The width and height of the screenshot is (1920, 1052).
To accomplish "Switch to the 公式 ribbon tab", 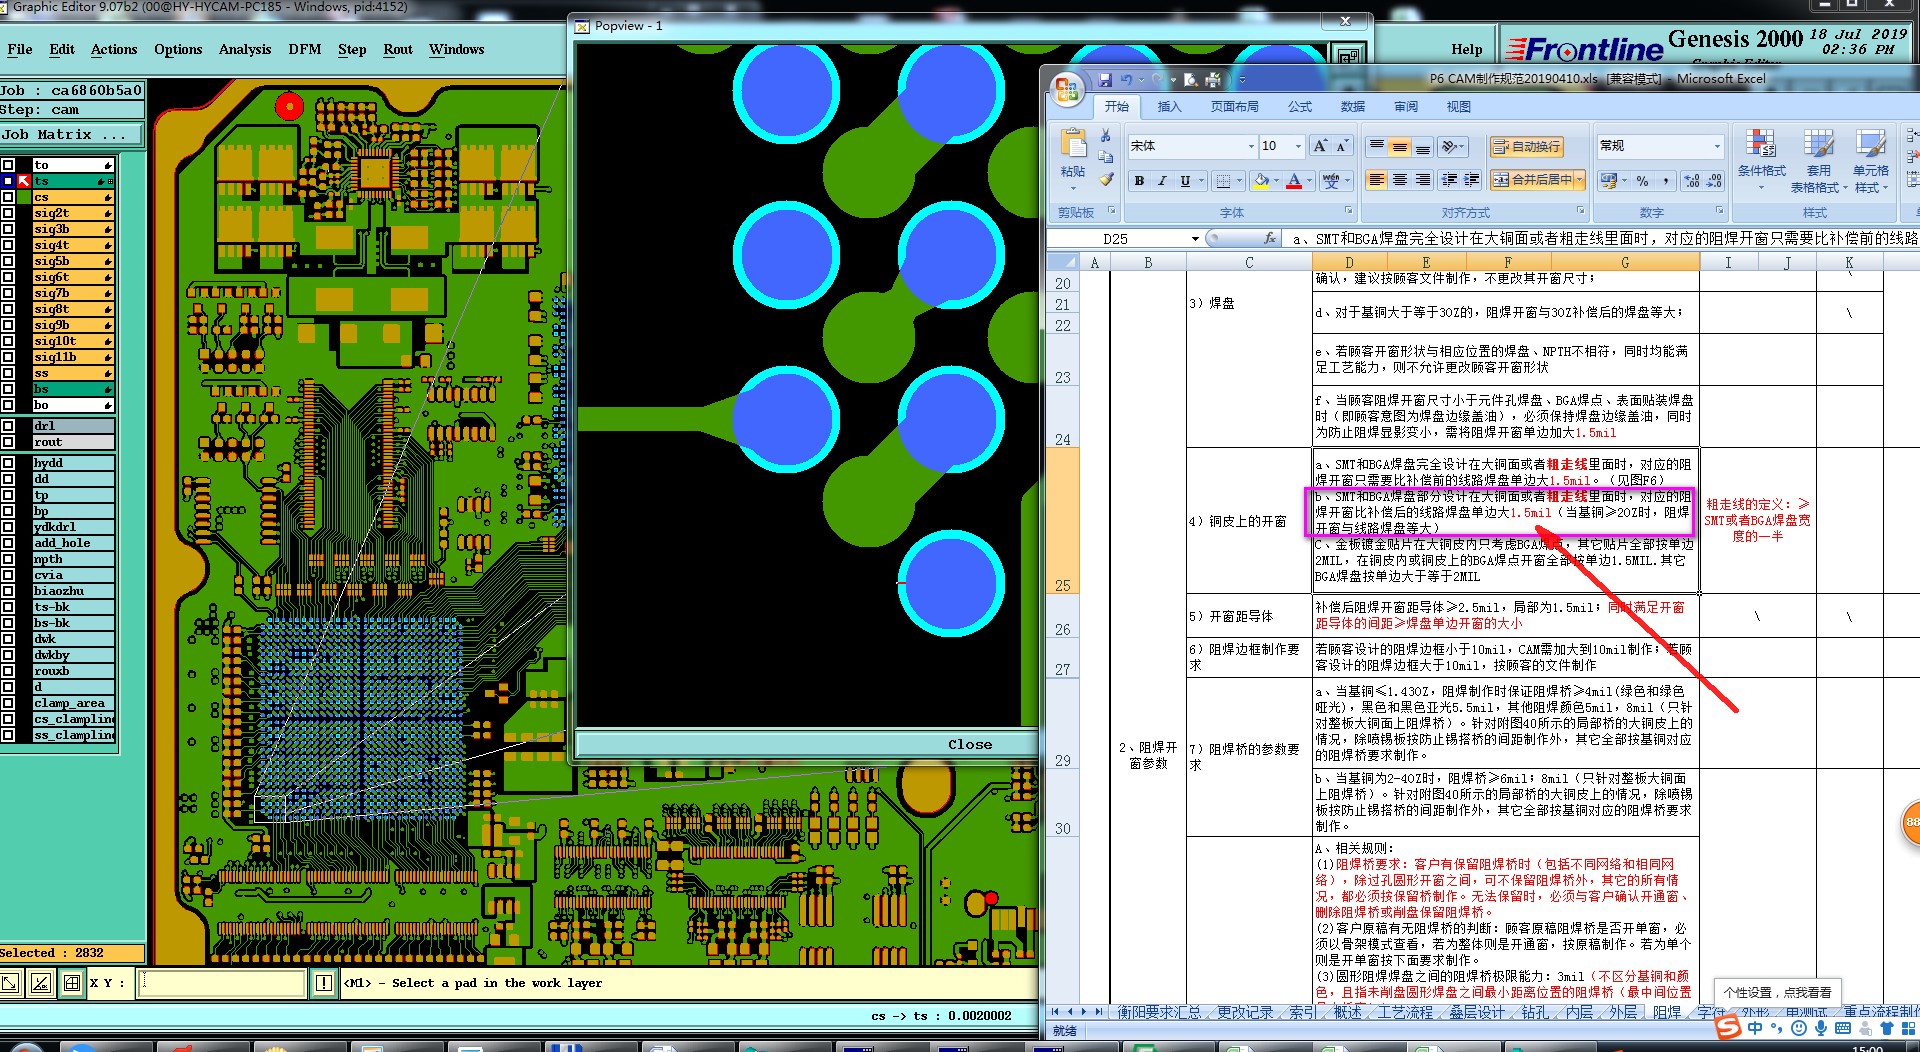I will click(x=1299, y=107).
